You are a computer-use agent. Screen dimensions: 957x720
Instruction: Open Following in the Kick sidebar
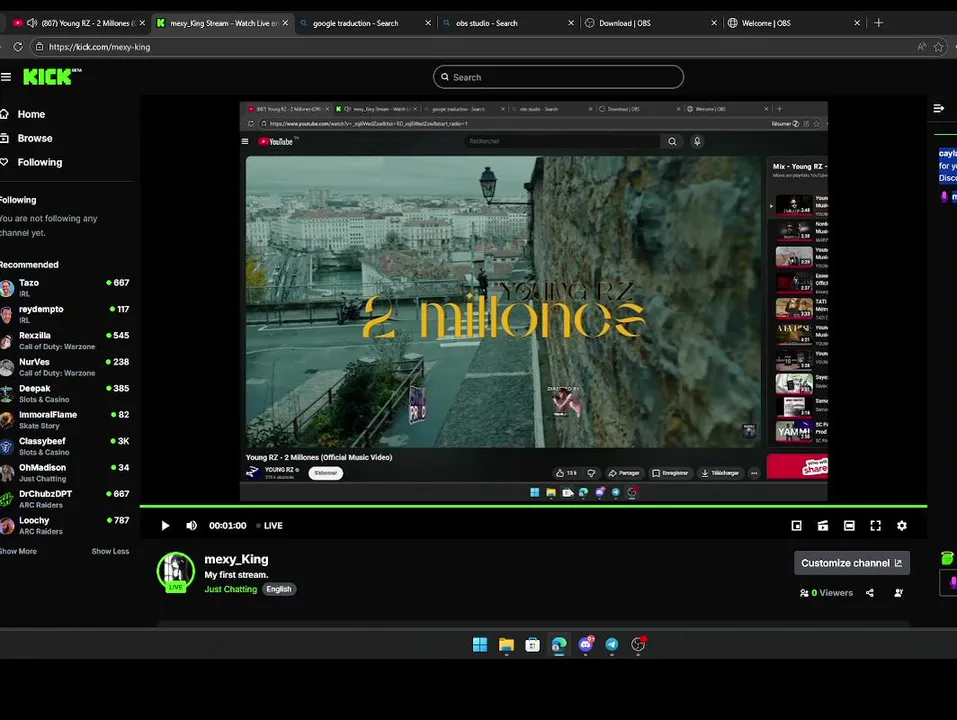point(40,162)
